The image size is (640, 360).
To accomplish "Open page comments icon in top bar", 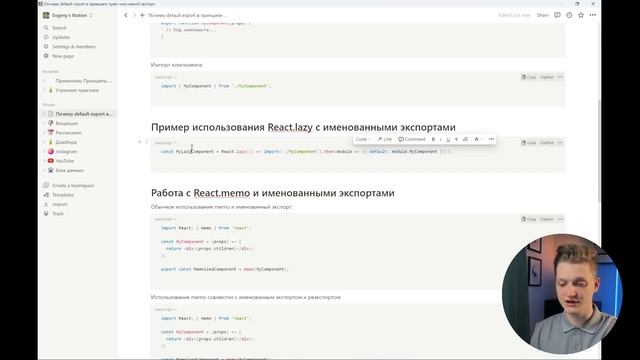I will pos(557,15).
